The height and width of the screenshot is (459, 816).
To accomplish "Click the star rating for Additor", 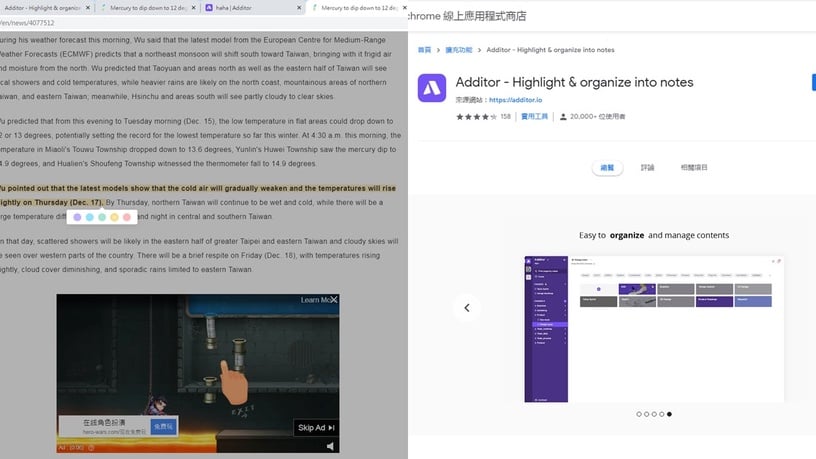I will click(476, 117).
